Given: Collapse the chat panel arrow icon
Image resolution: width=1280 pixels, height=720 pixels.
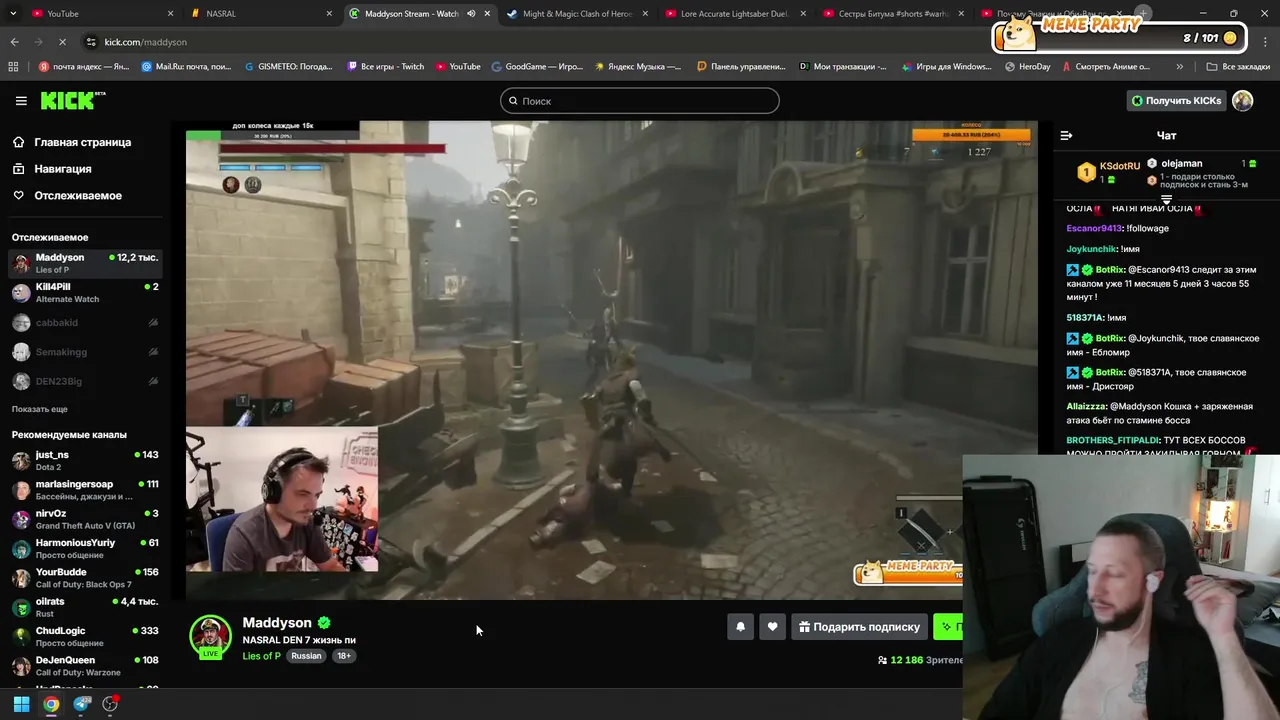Looking at the screenshot, I should [x=1066, y=135].
